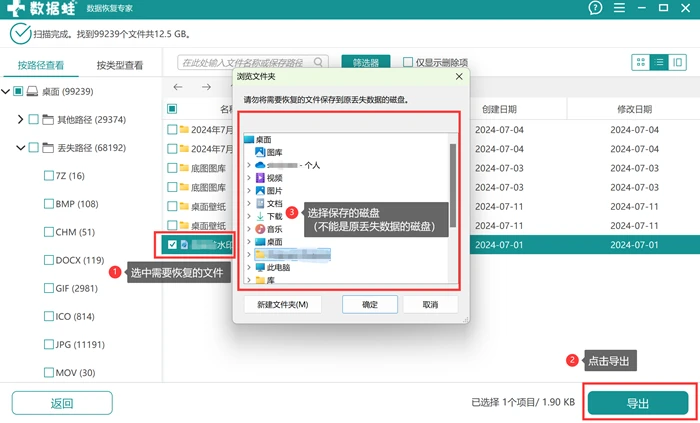Open the help question mark icon

tap(595, 8)
